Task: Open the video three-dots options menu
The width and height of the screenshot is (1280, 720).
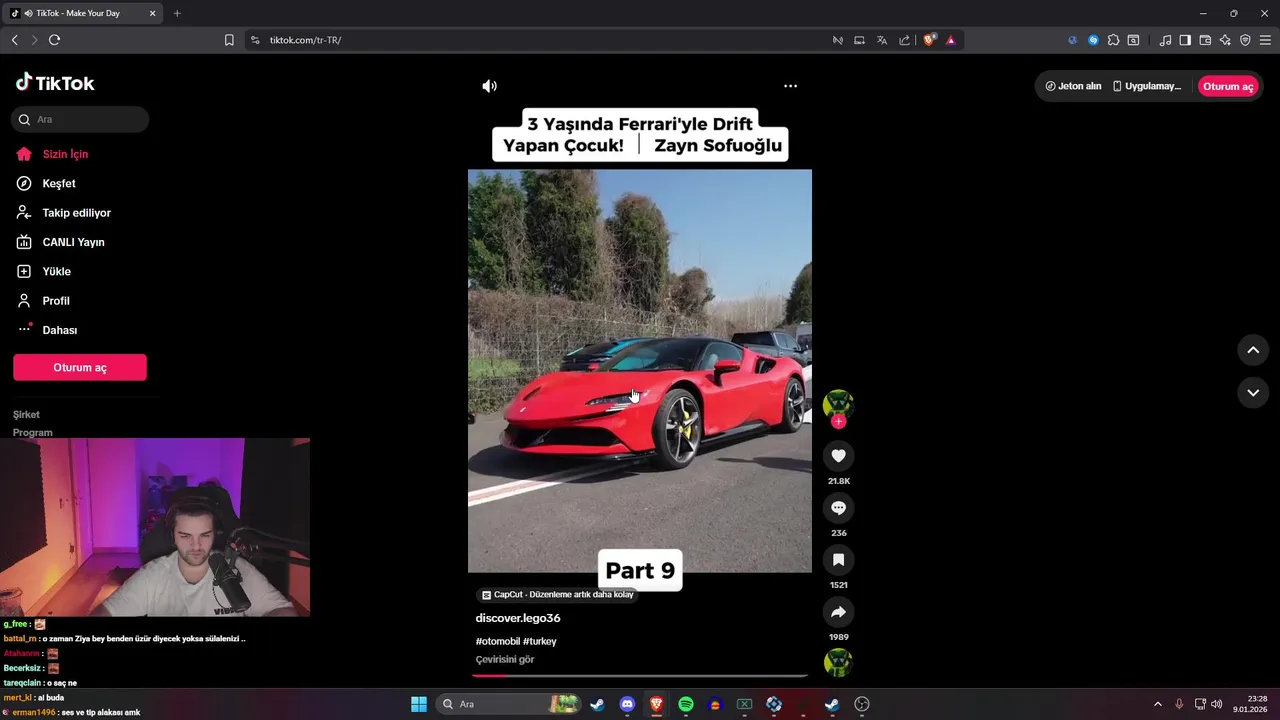Action: (x=790, y=86)
